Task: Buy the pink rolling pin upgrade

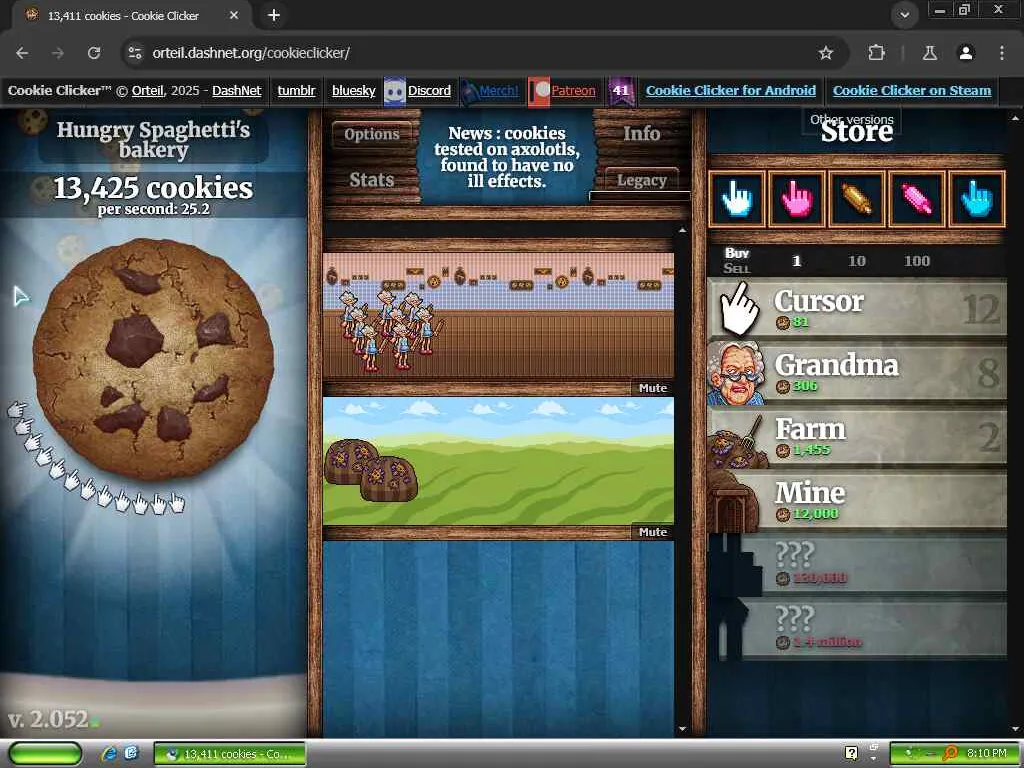Action: [x=917, y=199]
